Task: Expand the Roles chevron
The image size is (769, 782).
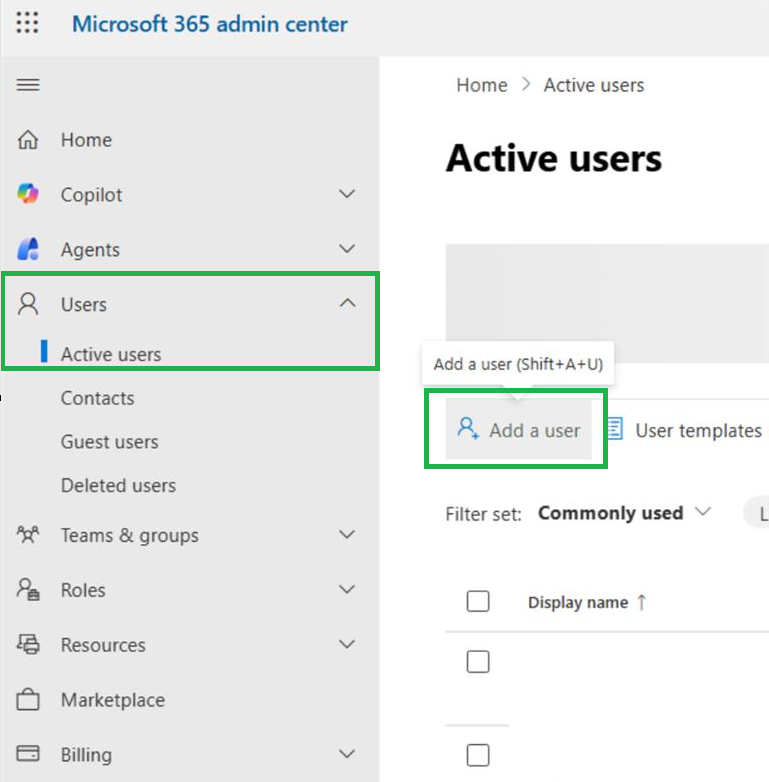Action: coord(347,589)
